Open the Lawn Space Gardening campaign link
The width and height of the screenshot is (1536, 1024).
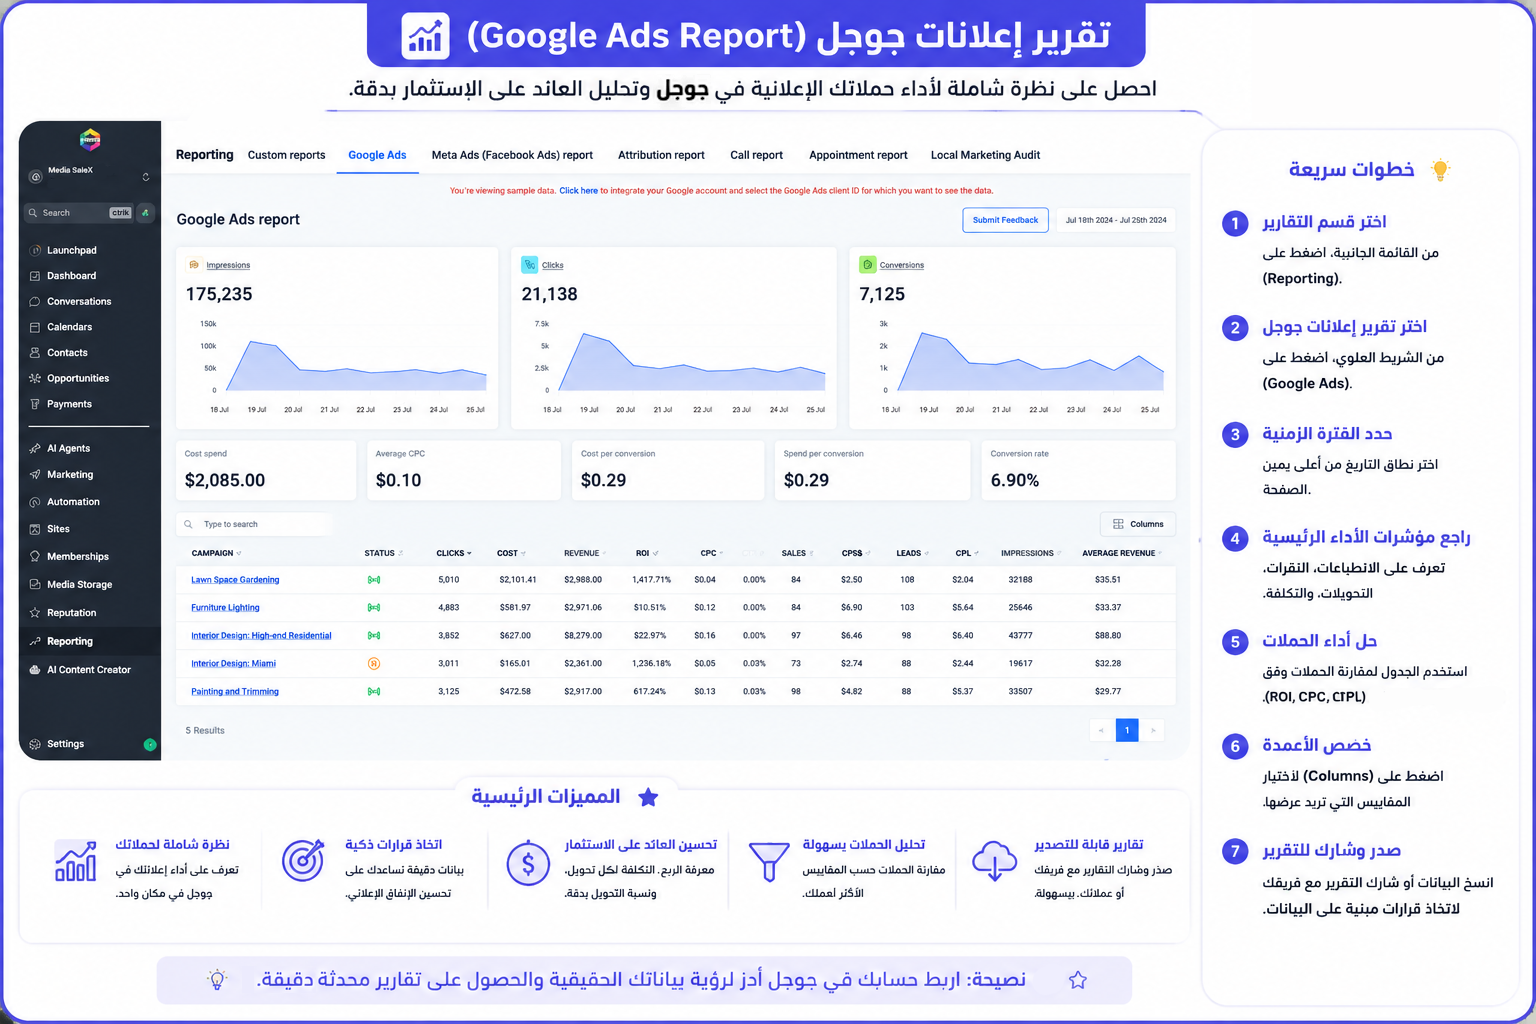235,580
